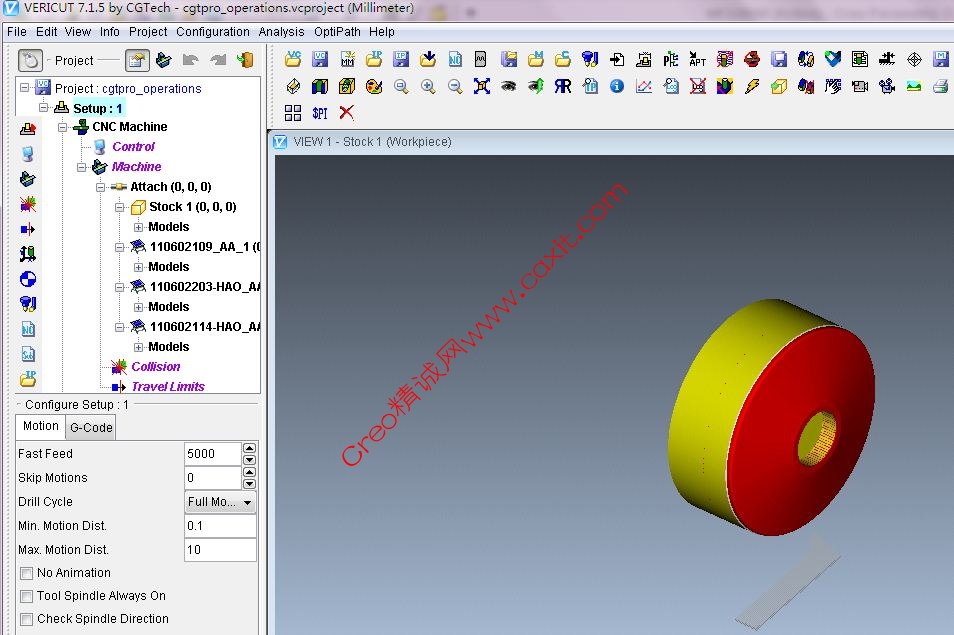The image size is (954, 635).
Task: Switch to the G-Code tab
Action: 91,427
